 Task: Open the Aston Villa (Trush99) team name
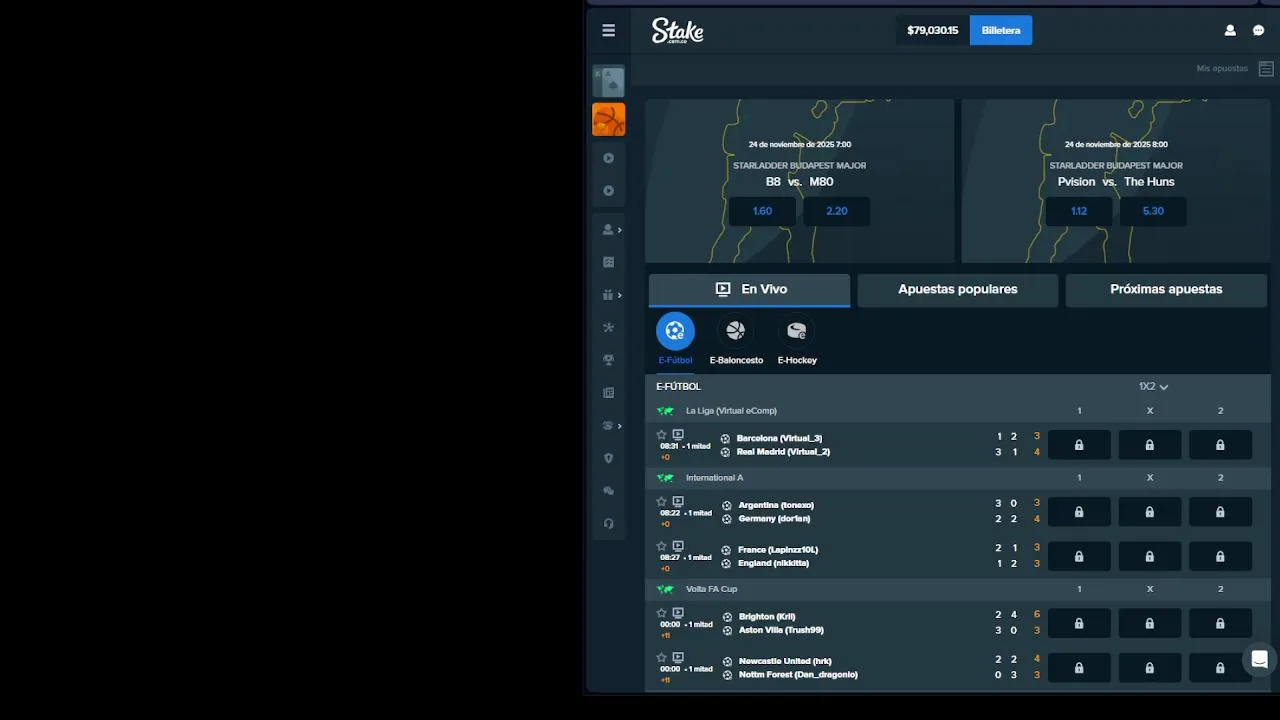point(781,630)
